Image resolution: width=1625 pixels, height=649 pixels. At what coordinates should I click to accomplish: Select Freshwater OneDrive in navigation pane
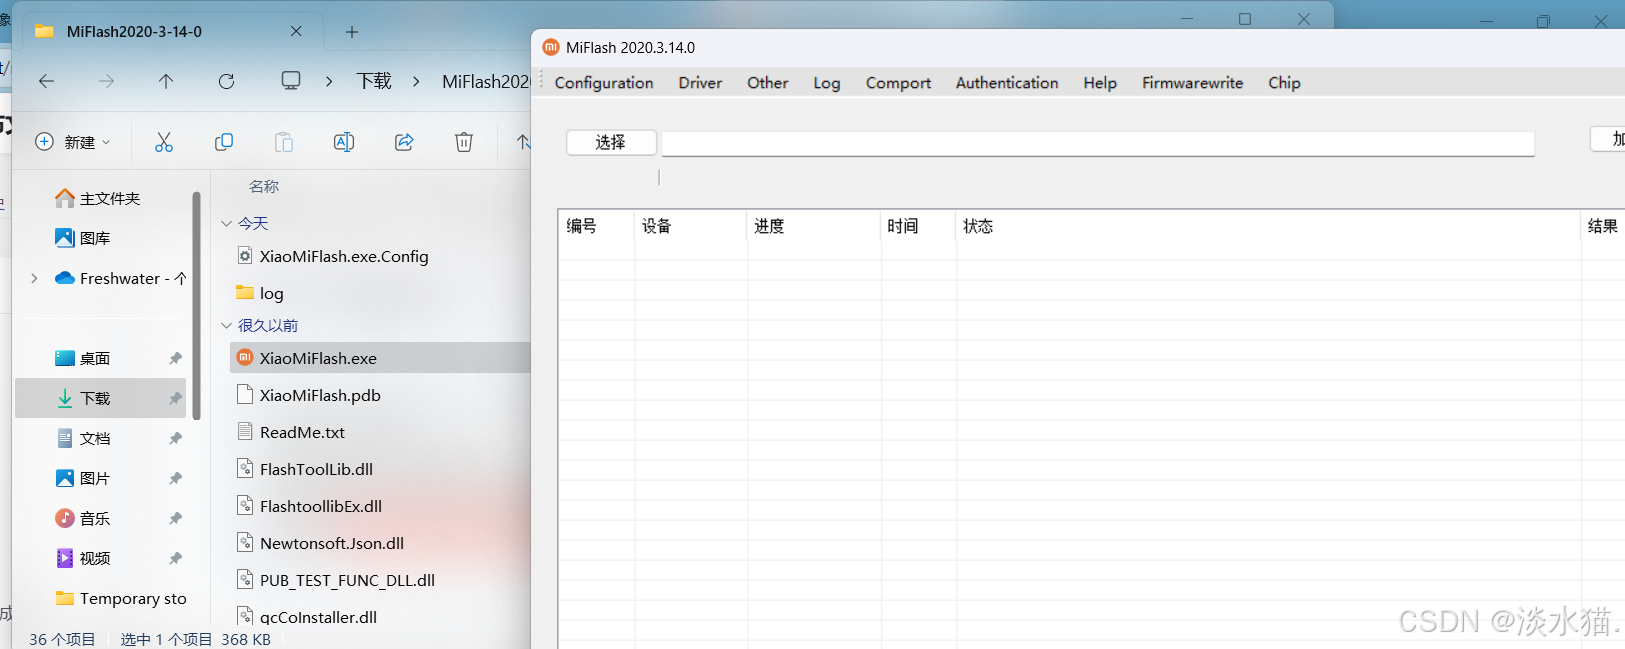(120, 278)
